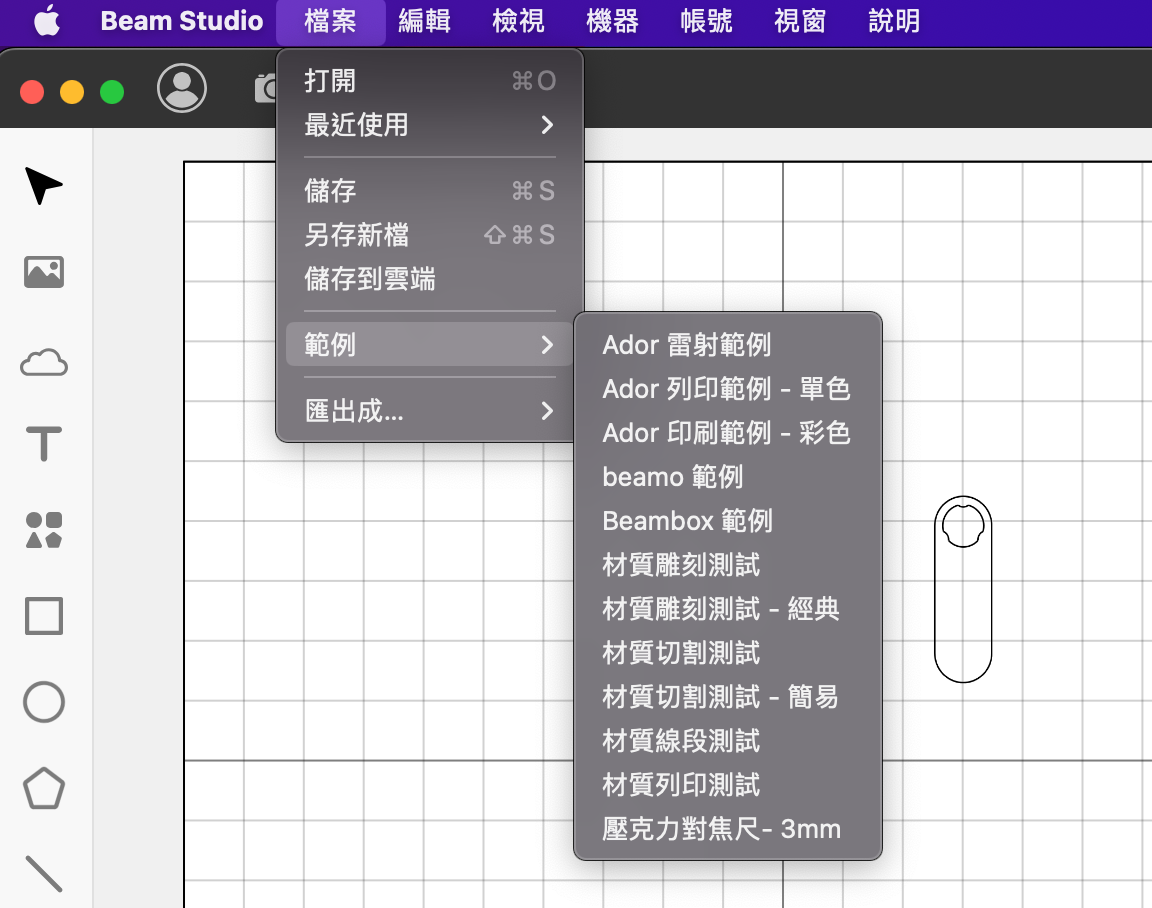Open the 機器 menu
The height and width of the screenshot is (908, 1152).
612,21
